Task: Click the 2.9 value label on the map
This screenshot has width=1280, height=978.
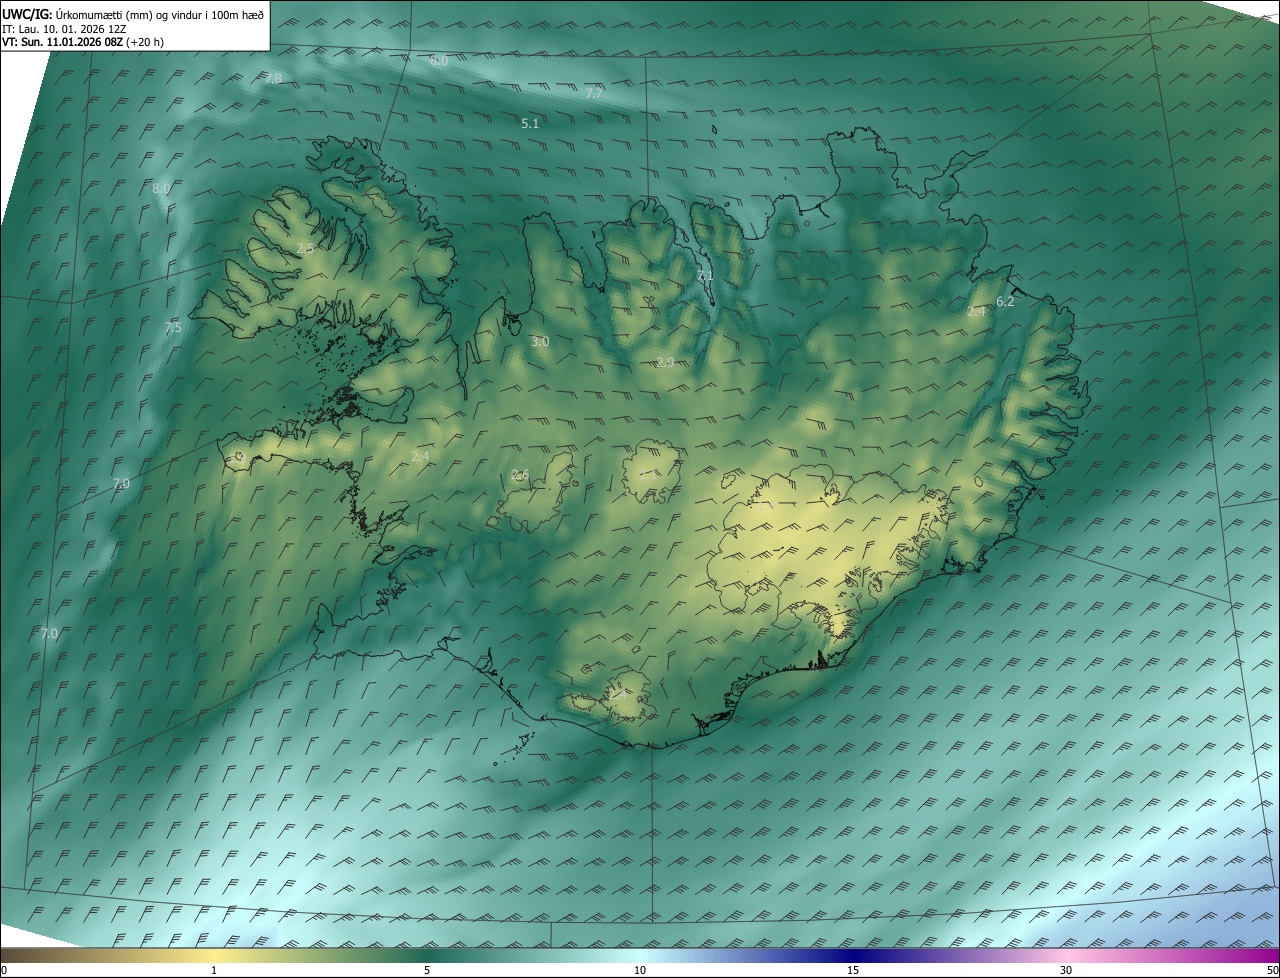Action: [665, 361]
